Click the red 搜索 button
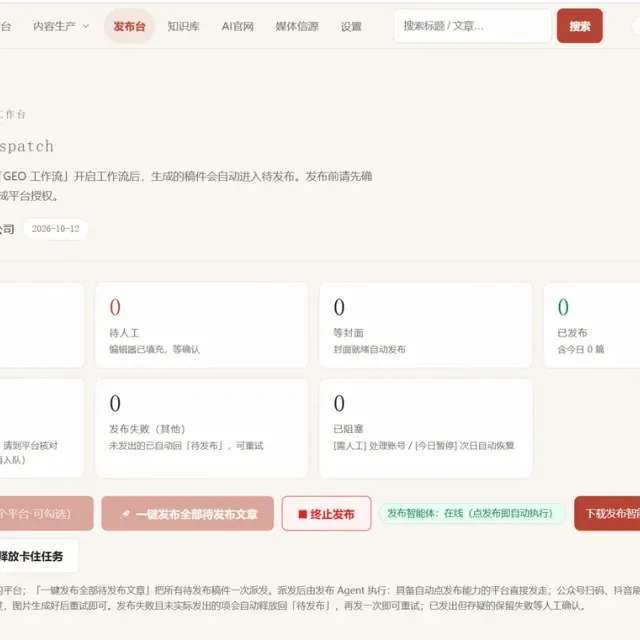This screenshot has width=640, height=640. click(x=580, y=26)
